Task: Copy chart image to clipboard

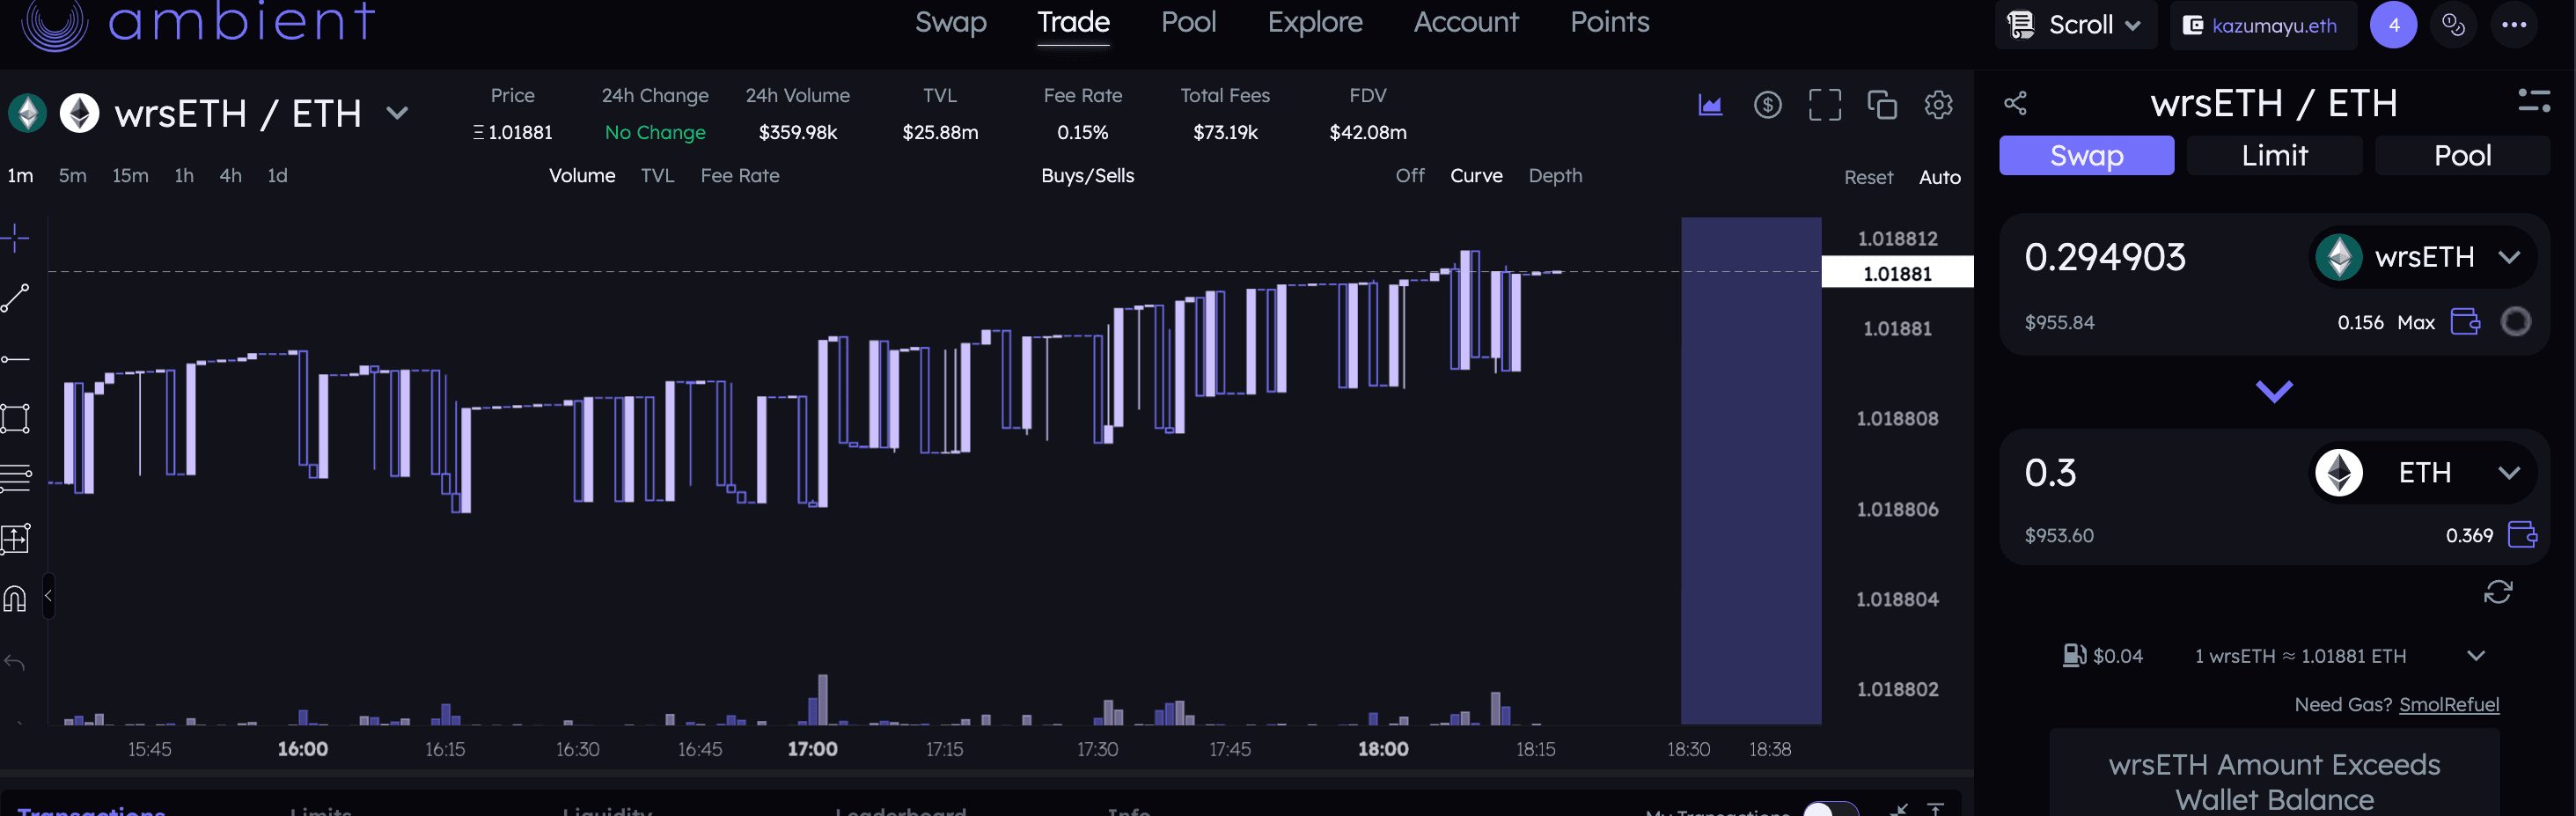Action: coord(1881,104)
